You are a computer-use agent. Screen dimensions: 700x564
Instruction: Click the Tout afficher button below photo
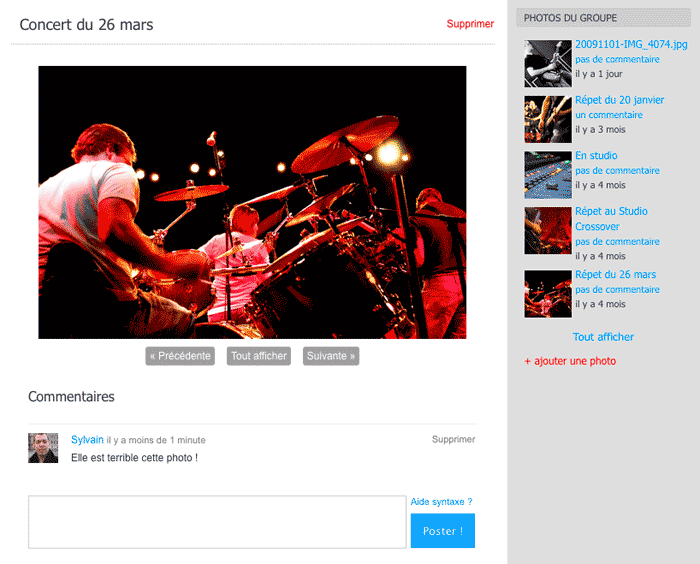(259, 356)
